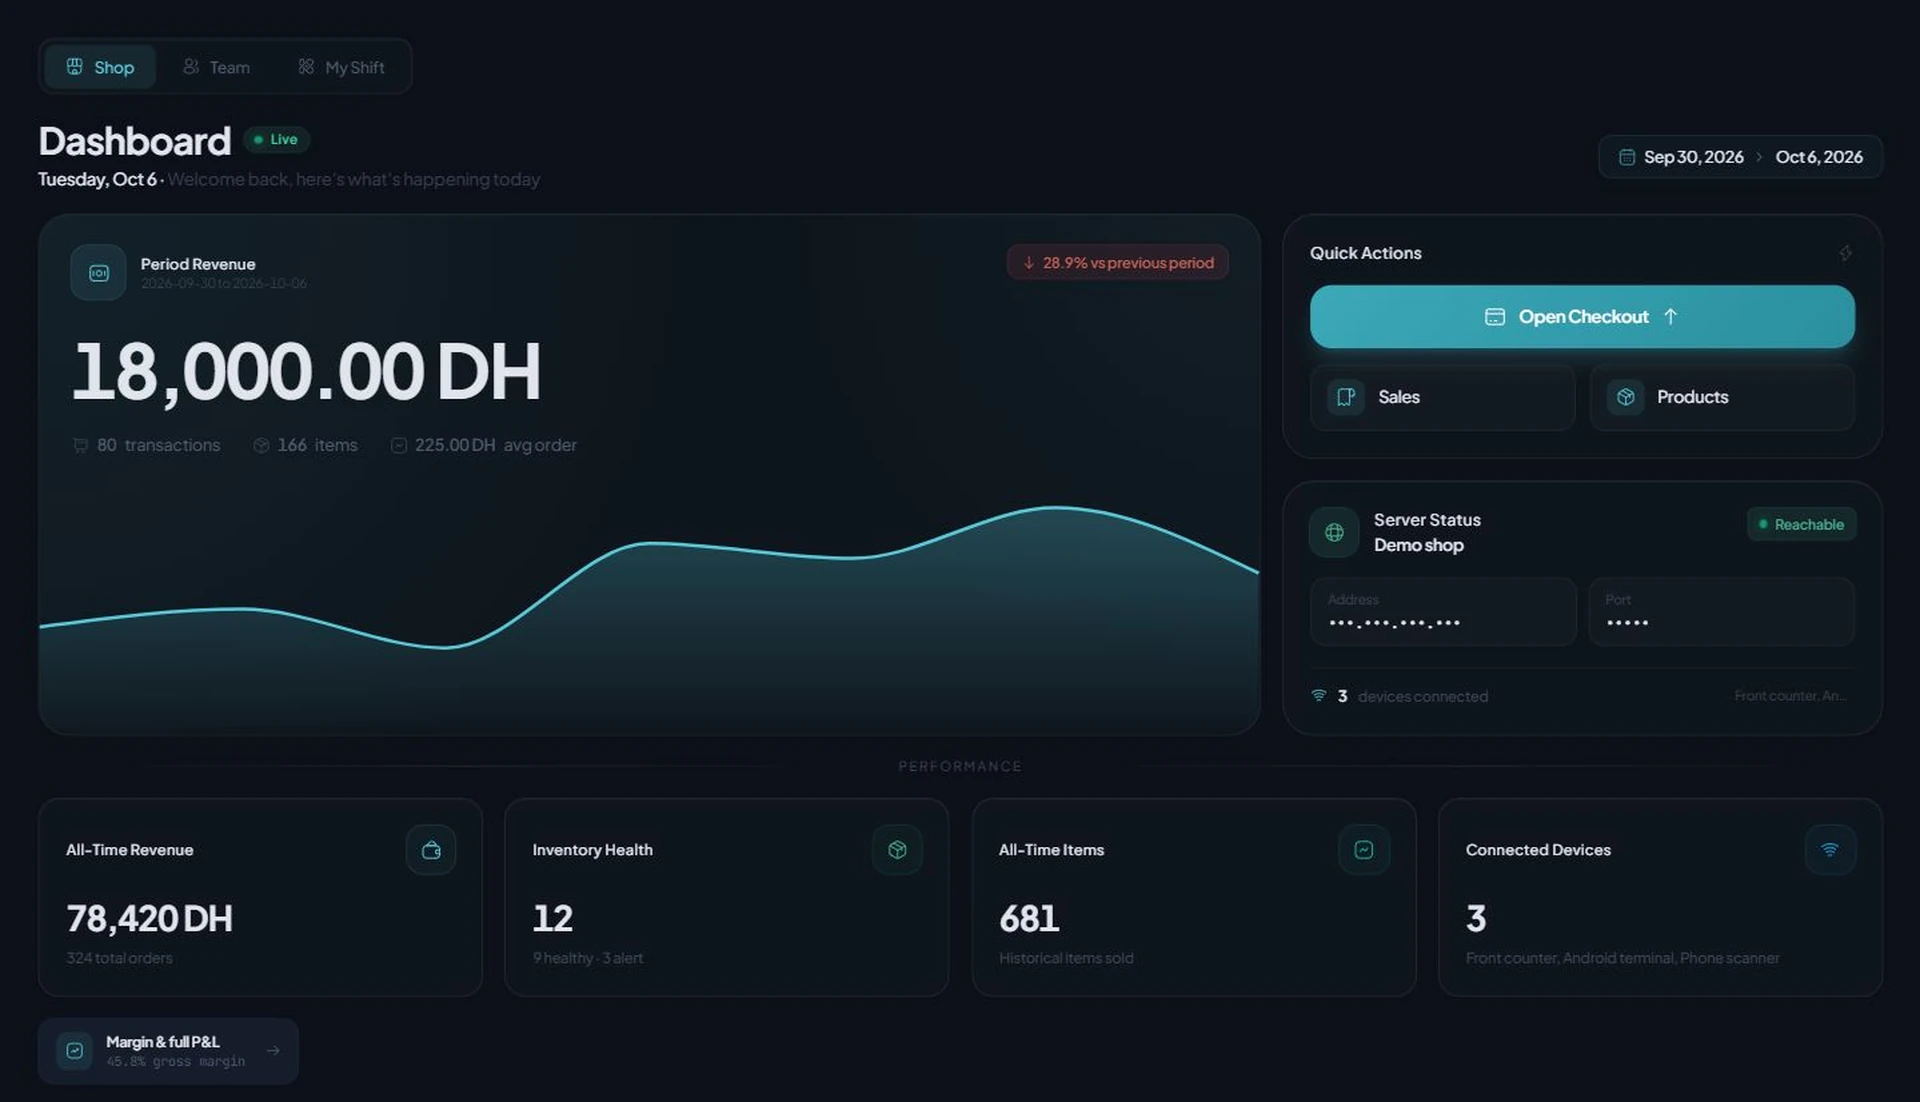Click the 681 items value
This screenshot has height=1102, width=1920.
tap(1029, 918)
